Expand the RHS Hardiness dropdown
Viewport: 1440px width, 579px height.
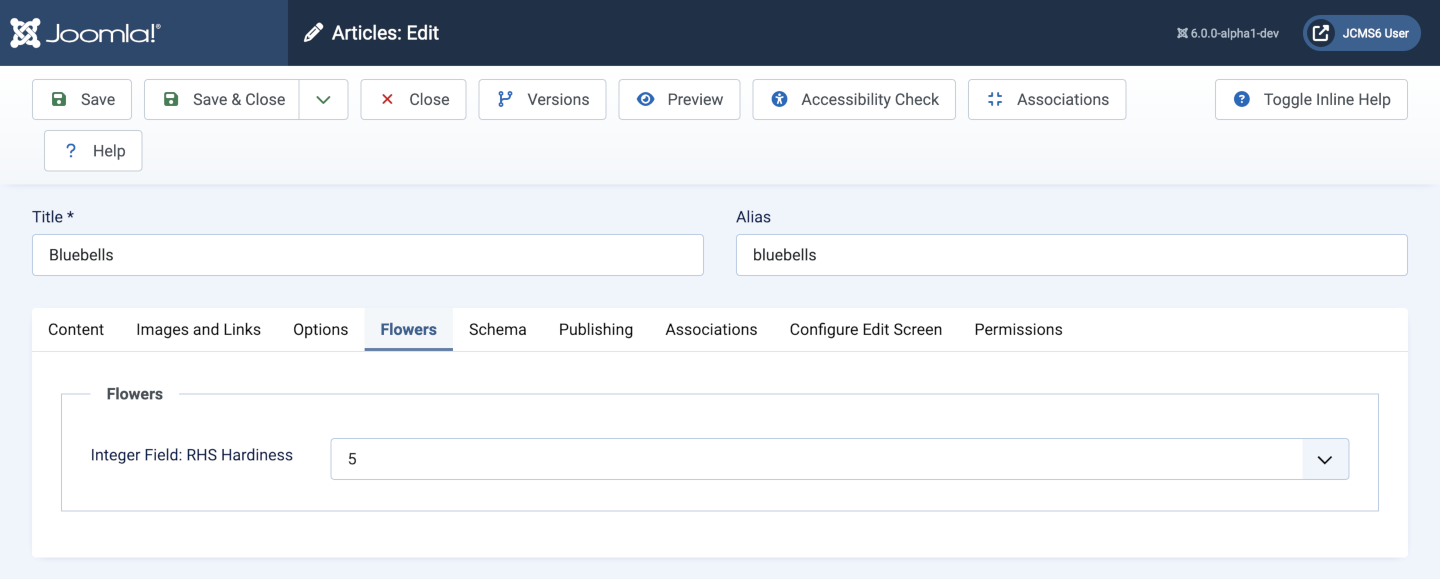1325,459
